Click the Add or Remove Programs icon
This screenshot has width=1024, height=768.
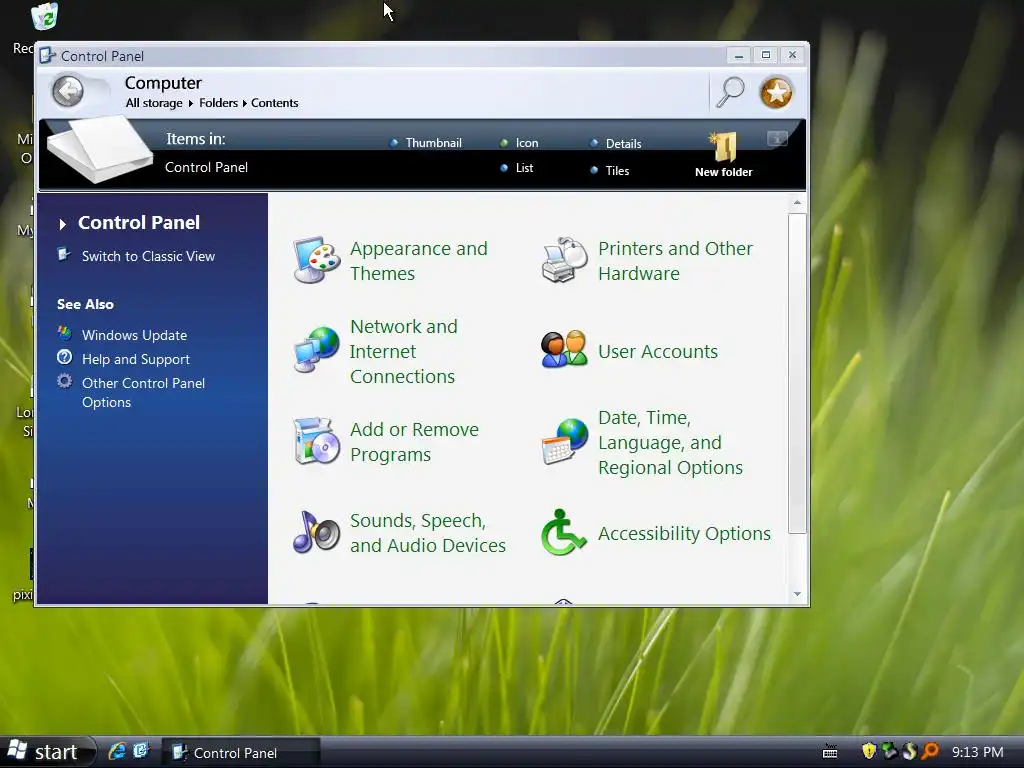[317, 441]
